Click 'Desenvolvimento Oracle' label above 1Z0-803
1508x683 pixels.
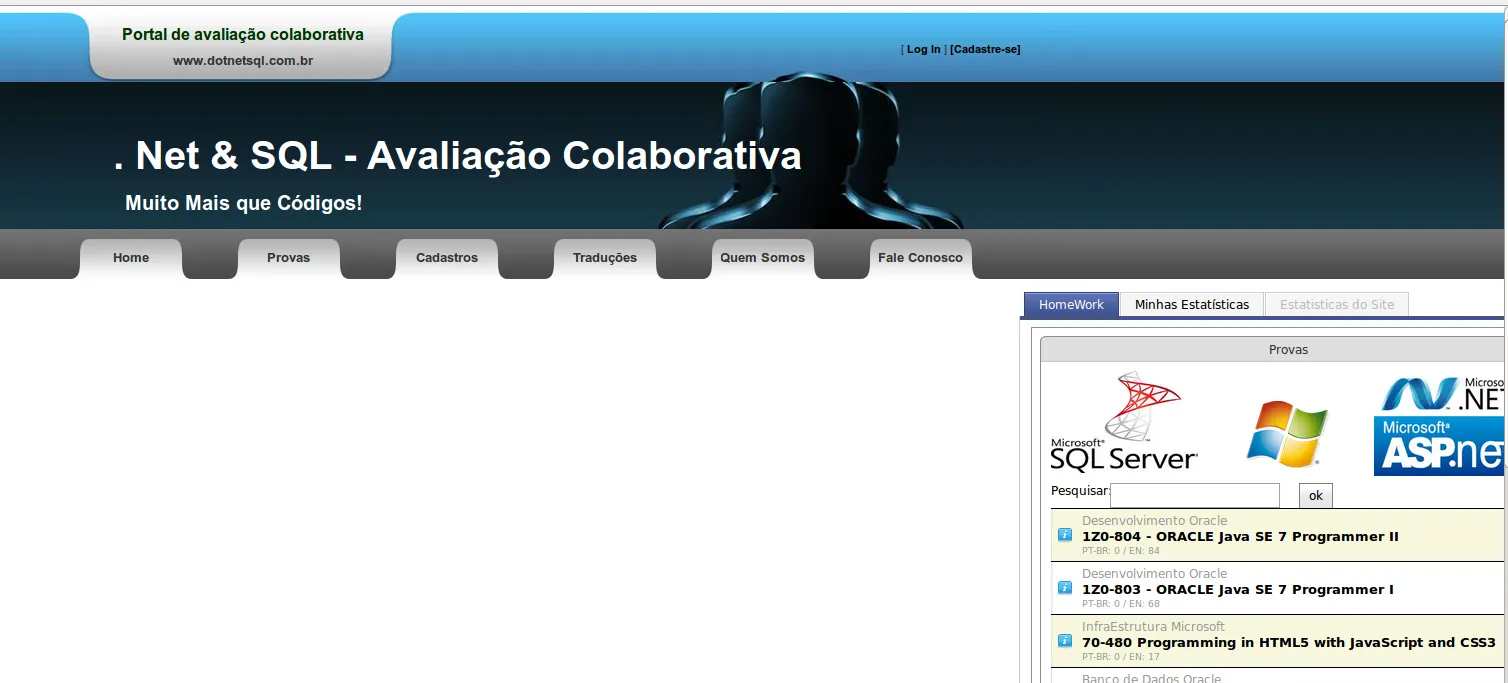tap(1154, 574)
